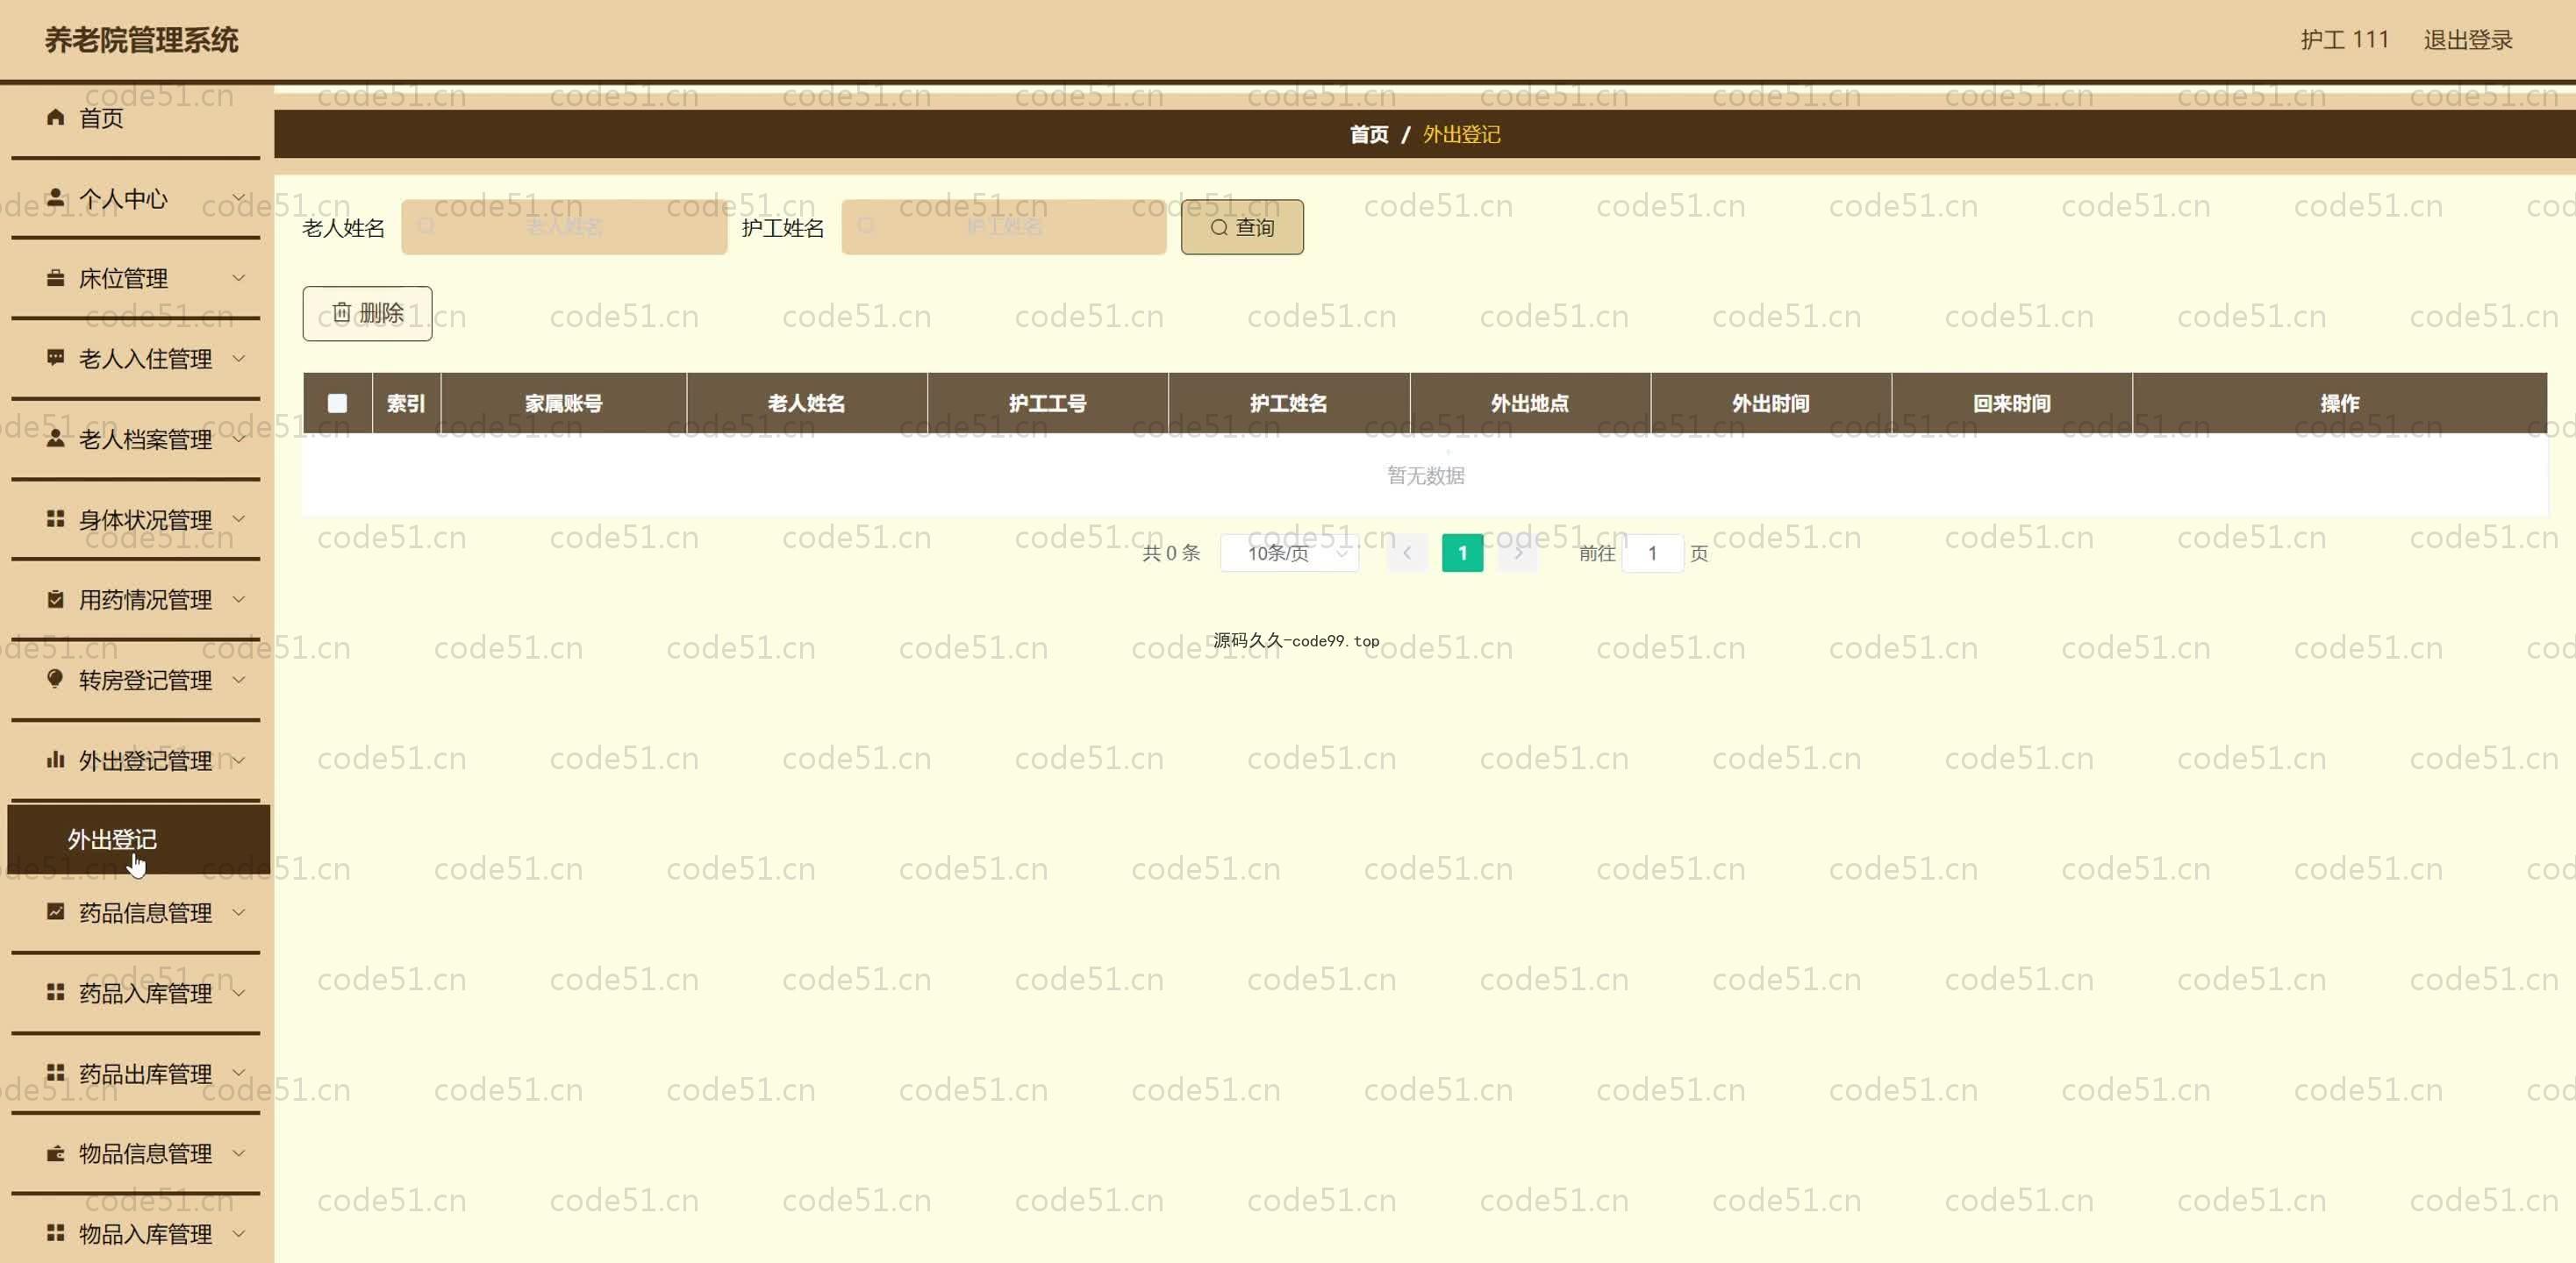
Task: Open 物品信息管理 in the sidebar
Action: click(135, 1153)
